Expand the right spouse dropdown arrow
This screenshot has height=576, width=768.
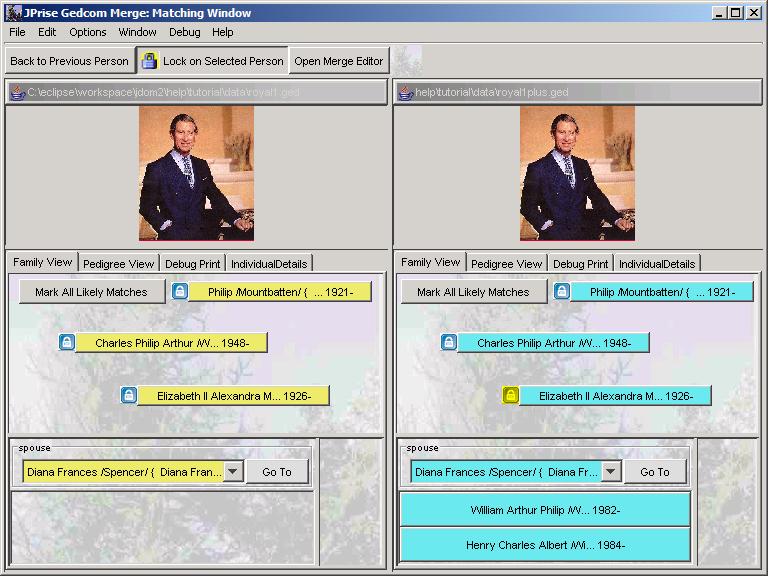(x=611, y=472)
